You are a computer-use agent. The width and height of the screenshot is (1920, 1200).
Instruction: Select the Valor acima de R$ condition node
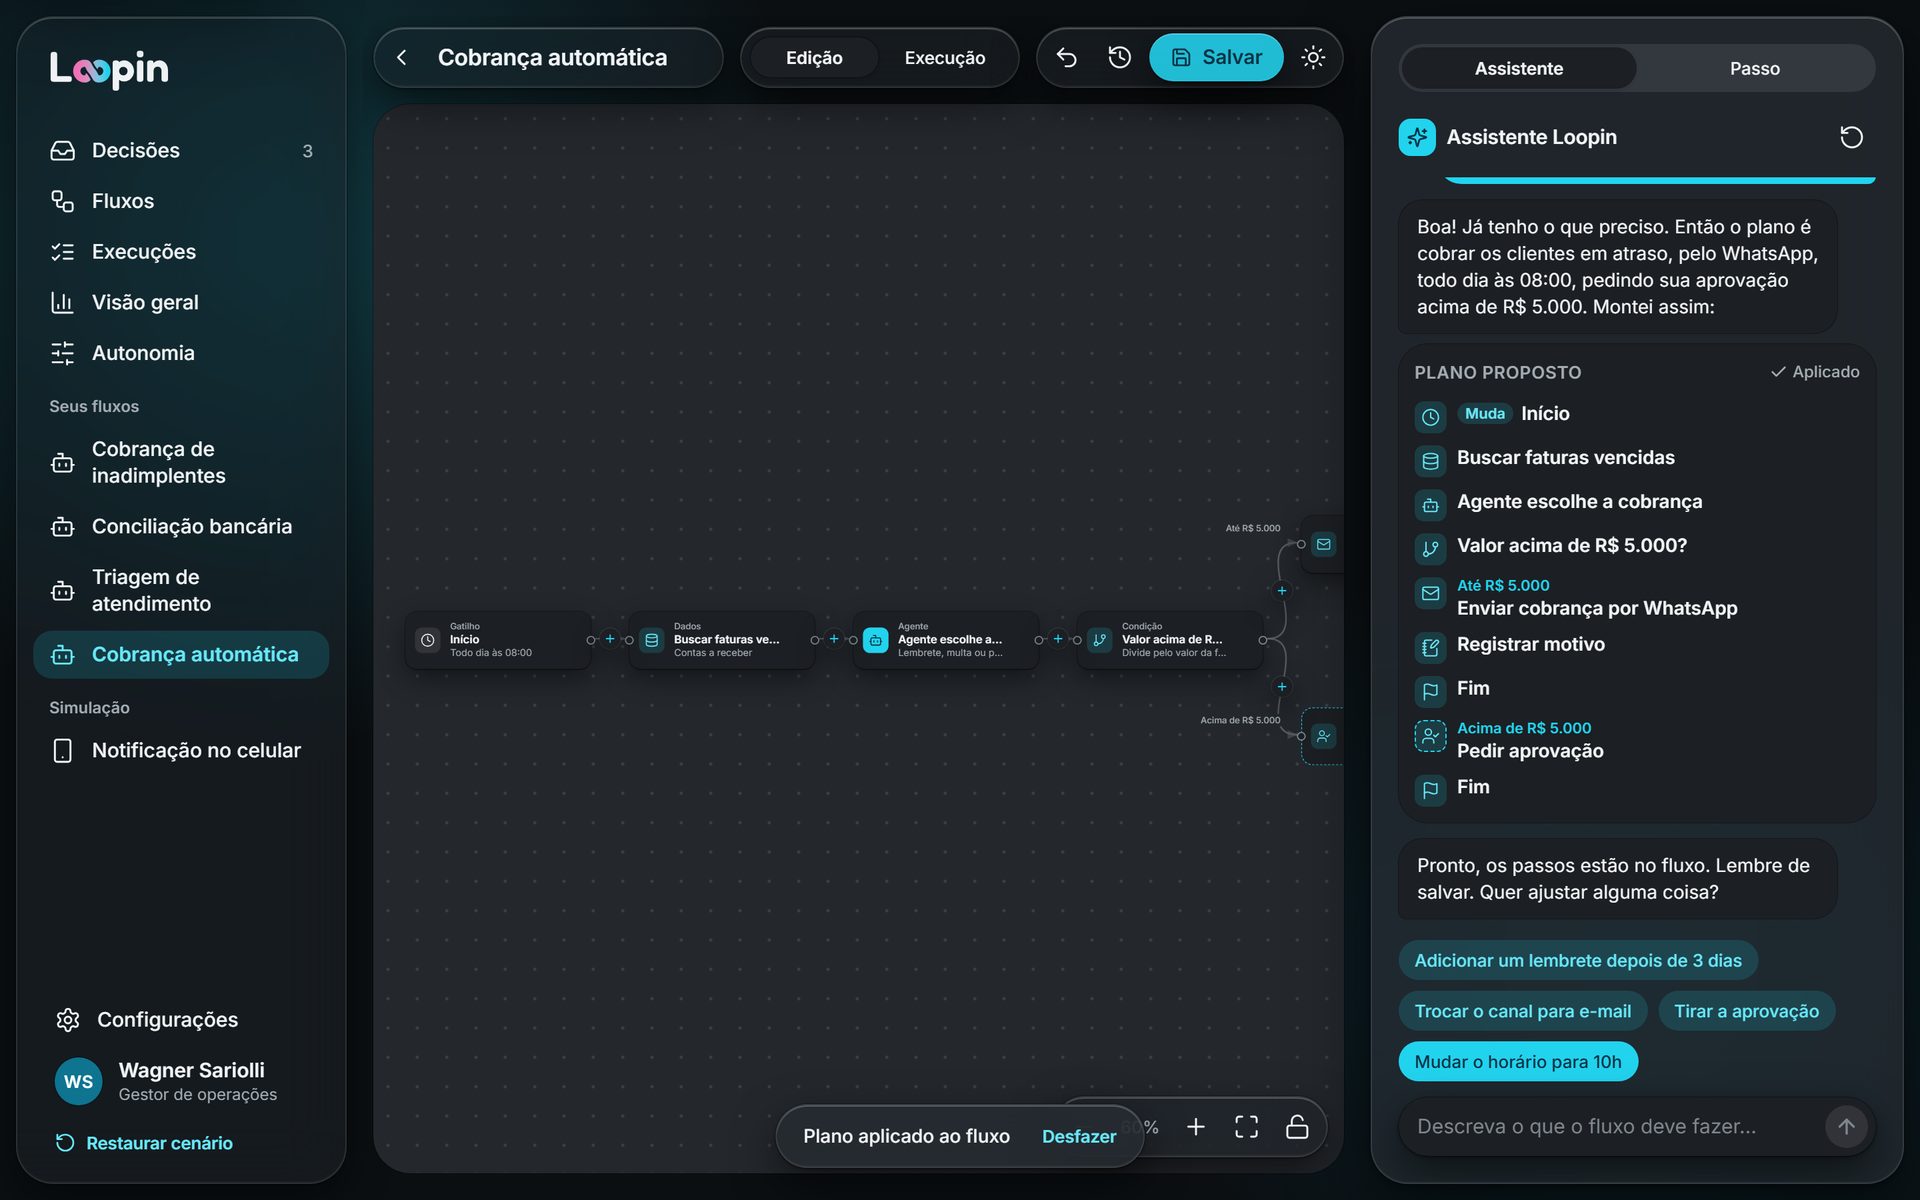click(1169, 640)
